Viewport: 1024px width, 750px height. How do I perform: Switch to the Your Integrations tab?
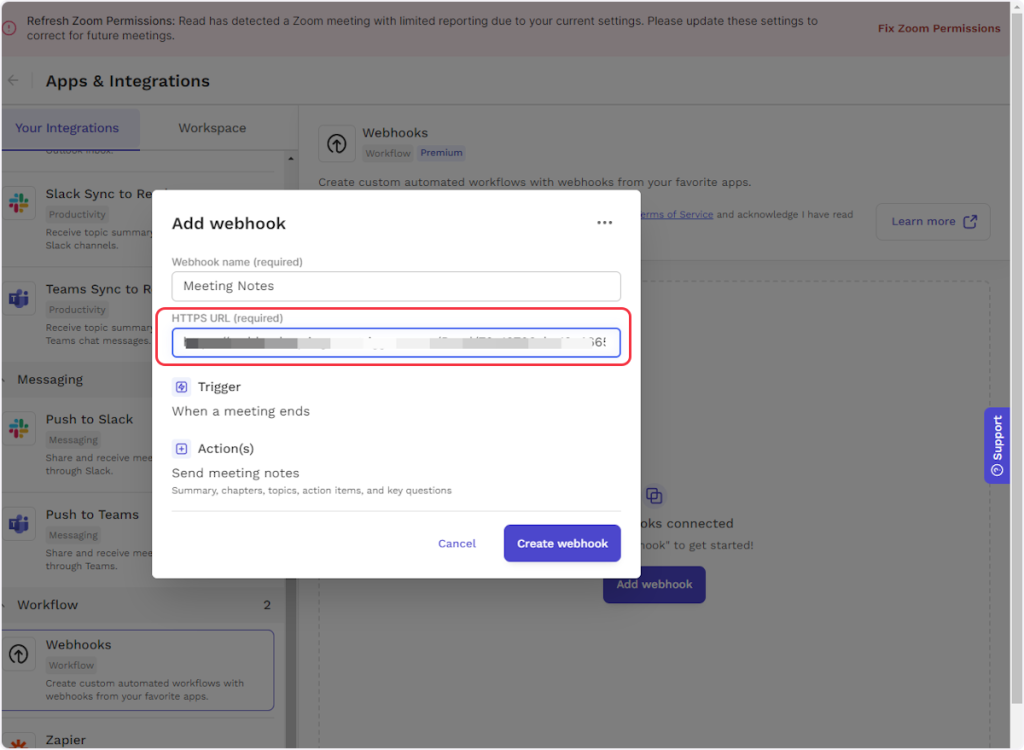67,128
